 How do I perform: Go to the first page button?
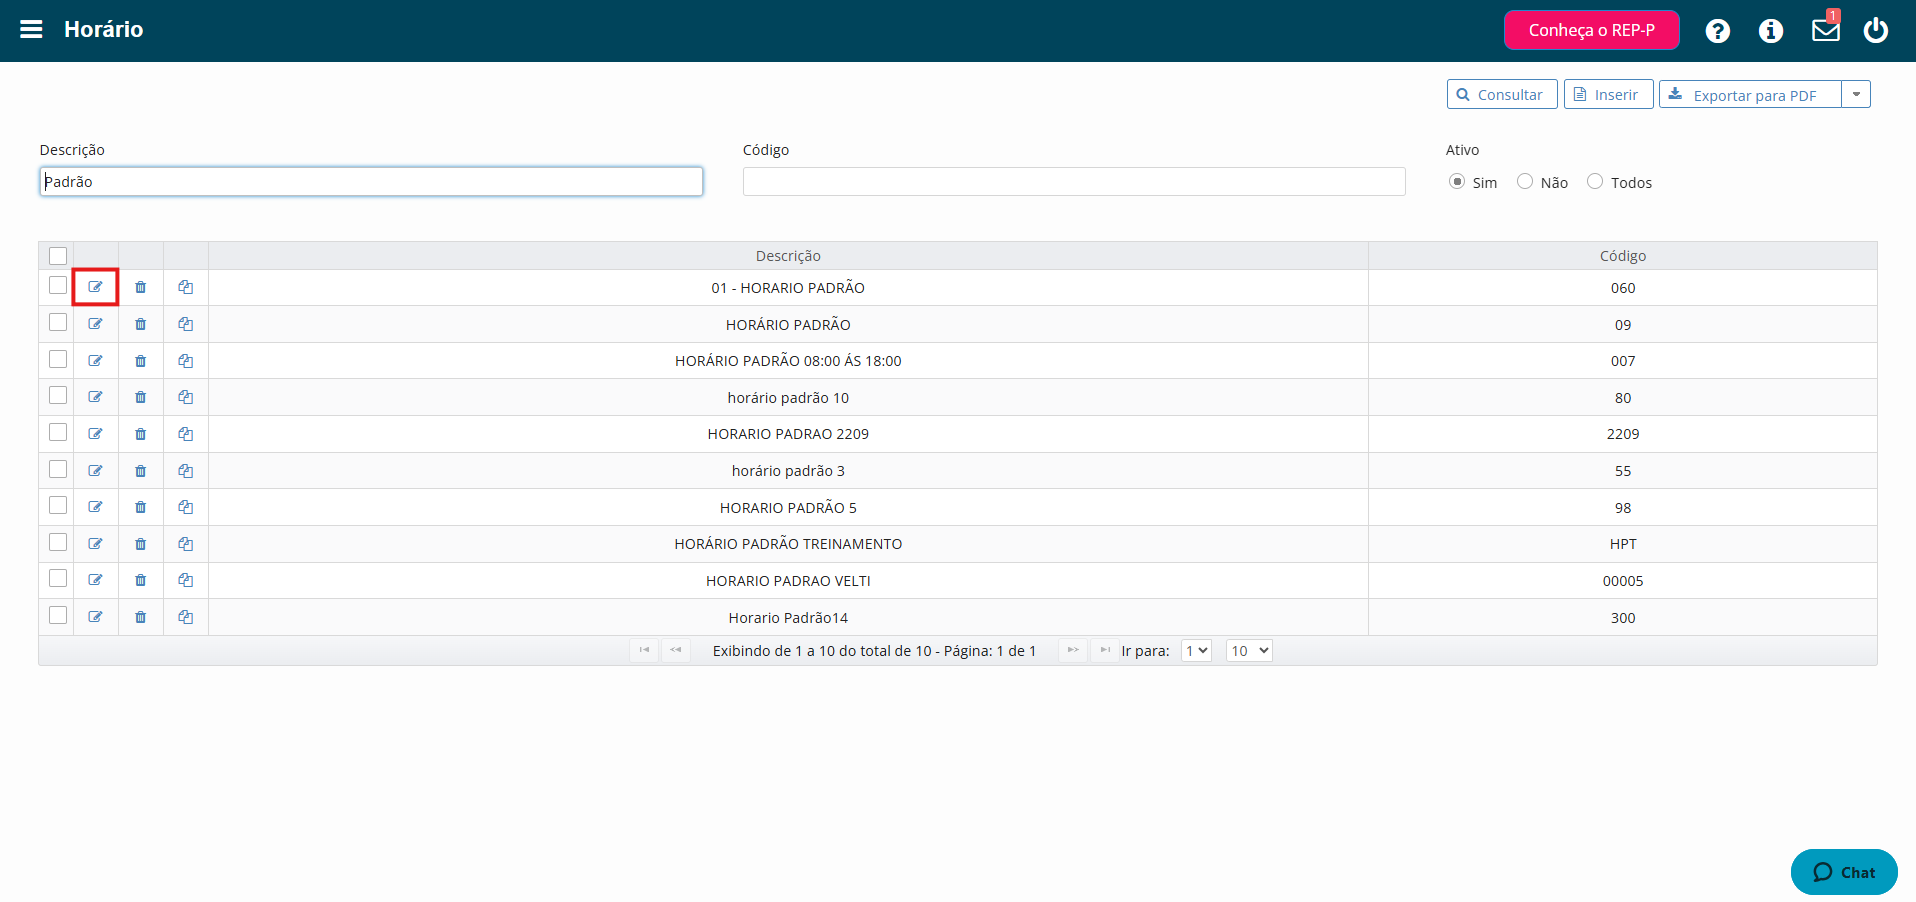tap(644, 650)
